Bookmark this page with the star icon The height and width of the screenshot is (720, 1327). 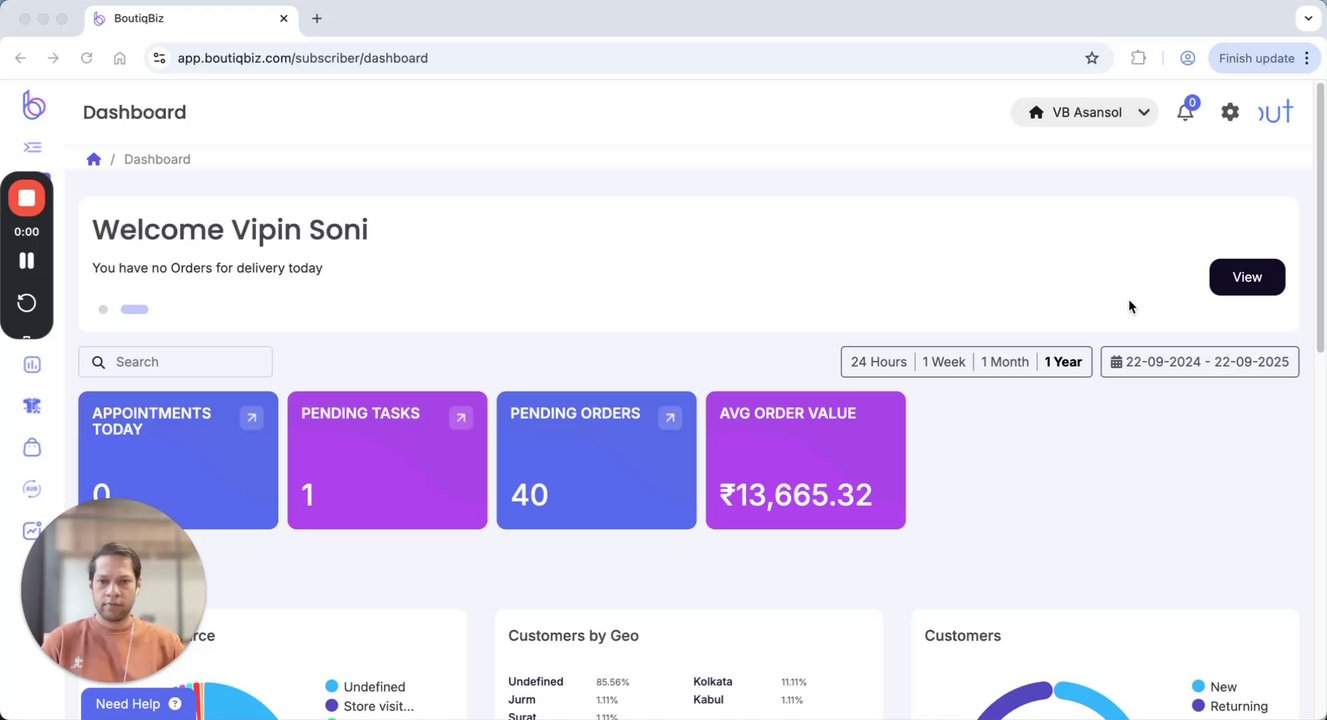1092,58
